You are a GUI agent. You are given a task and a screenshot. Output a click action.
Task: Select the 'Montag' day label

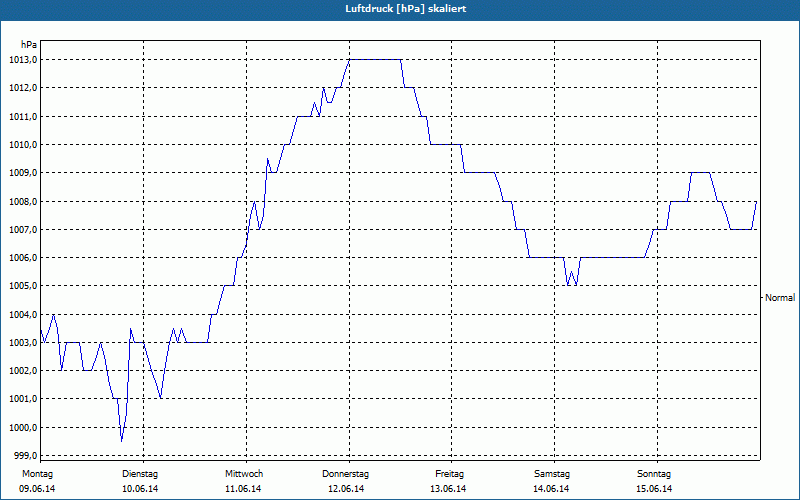(x=37, y=474)
